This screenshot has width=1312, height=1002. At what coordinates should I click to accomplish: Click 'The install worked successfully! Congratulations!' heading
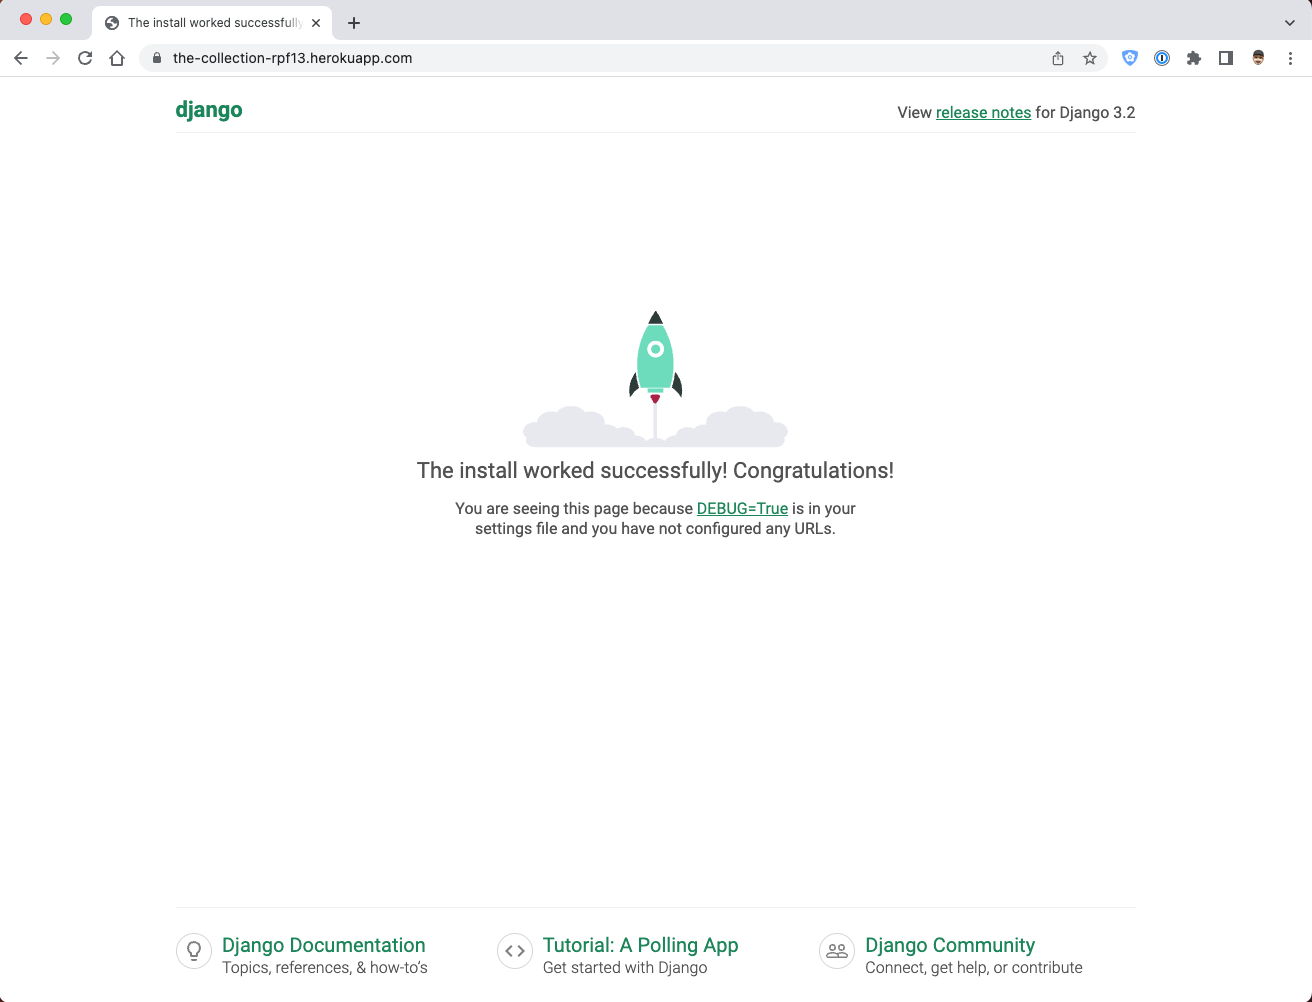point(655,471)
